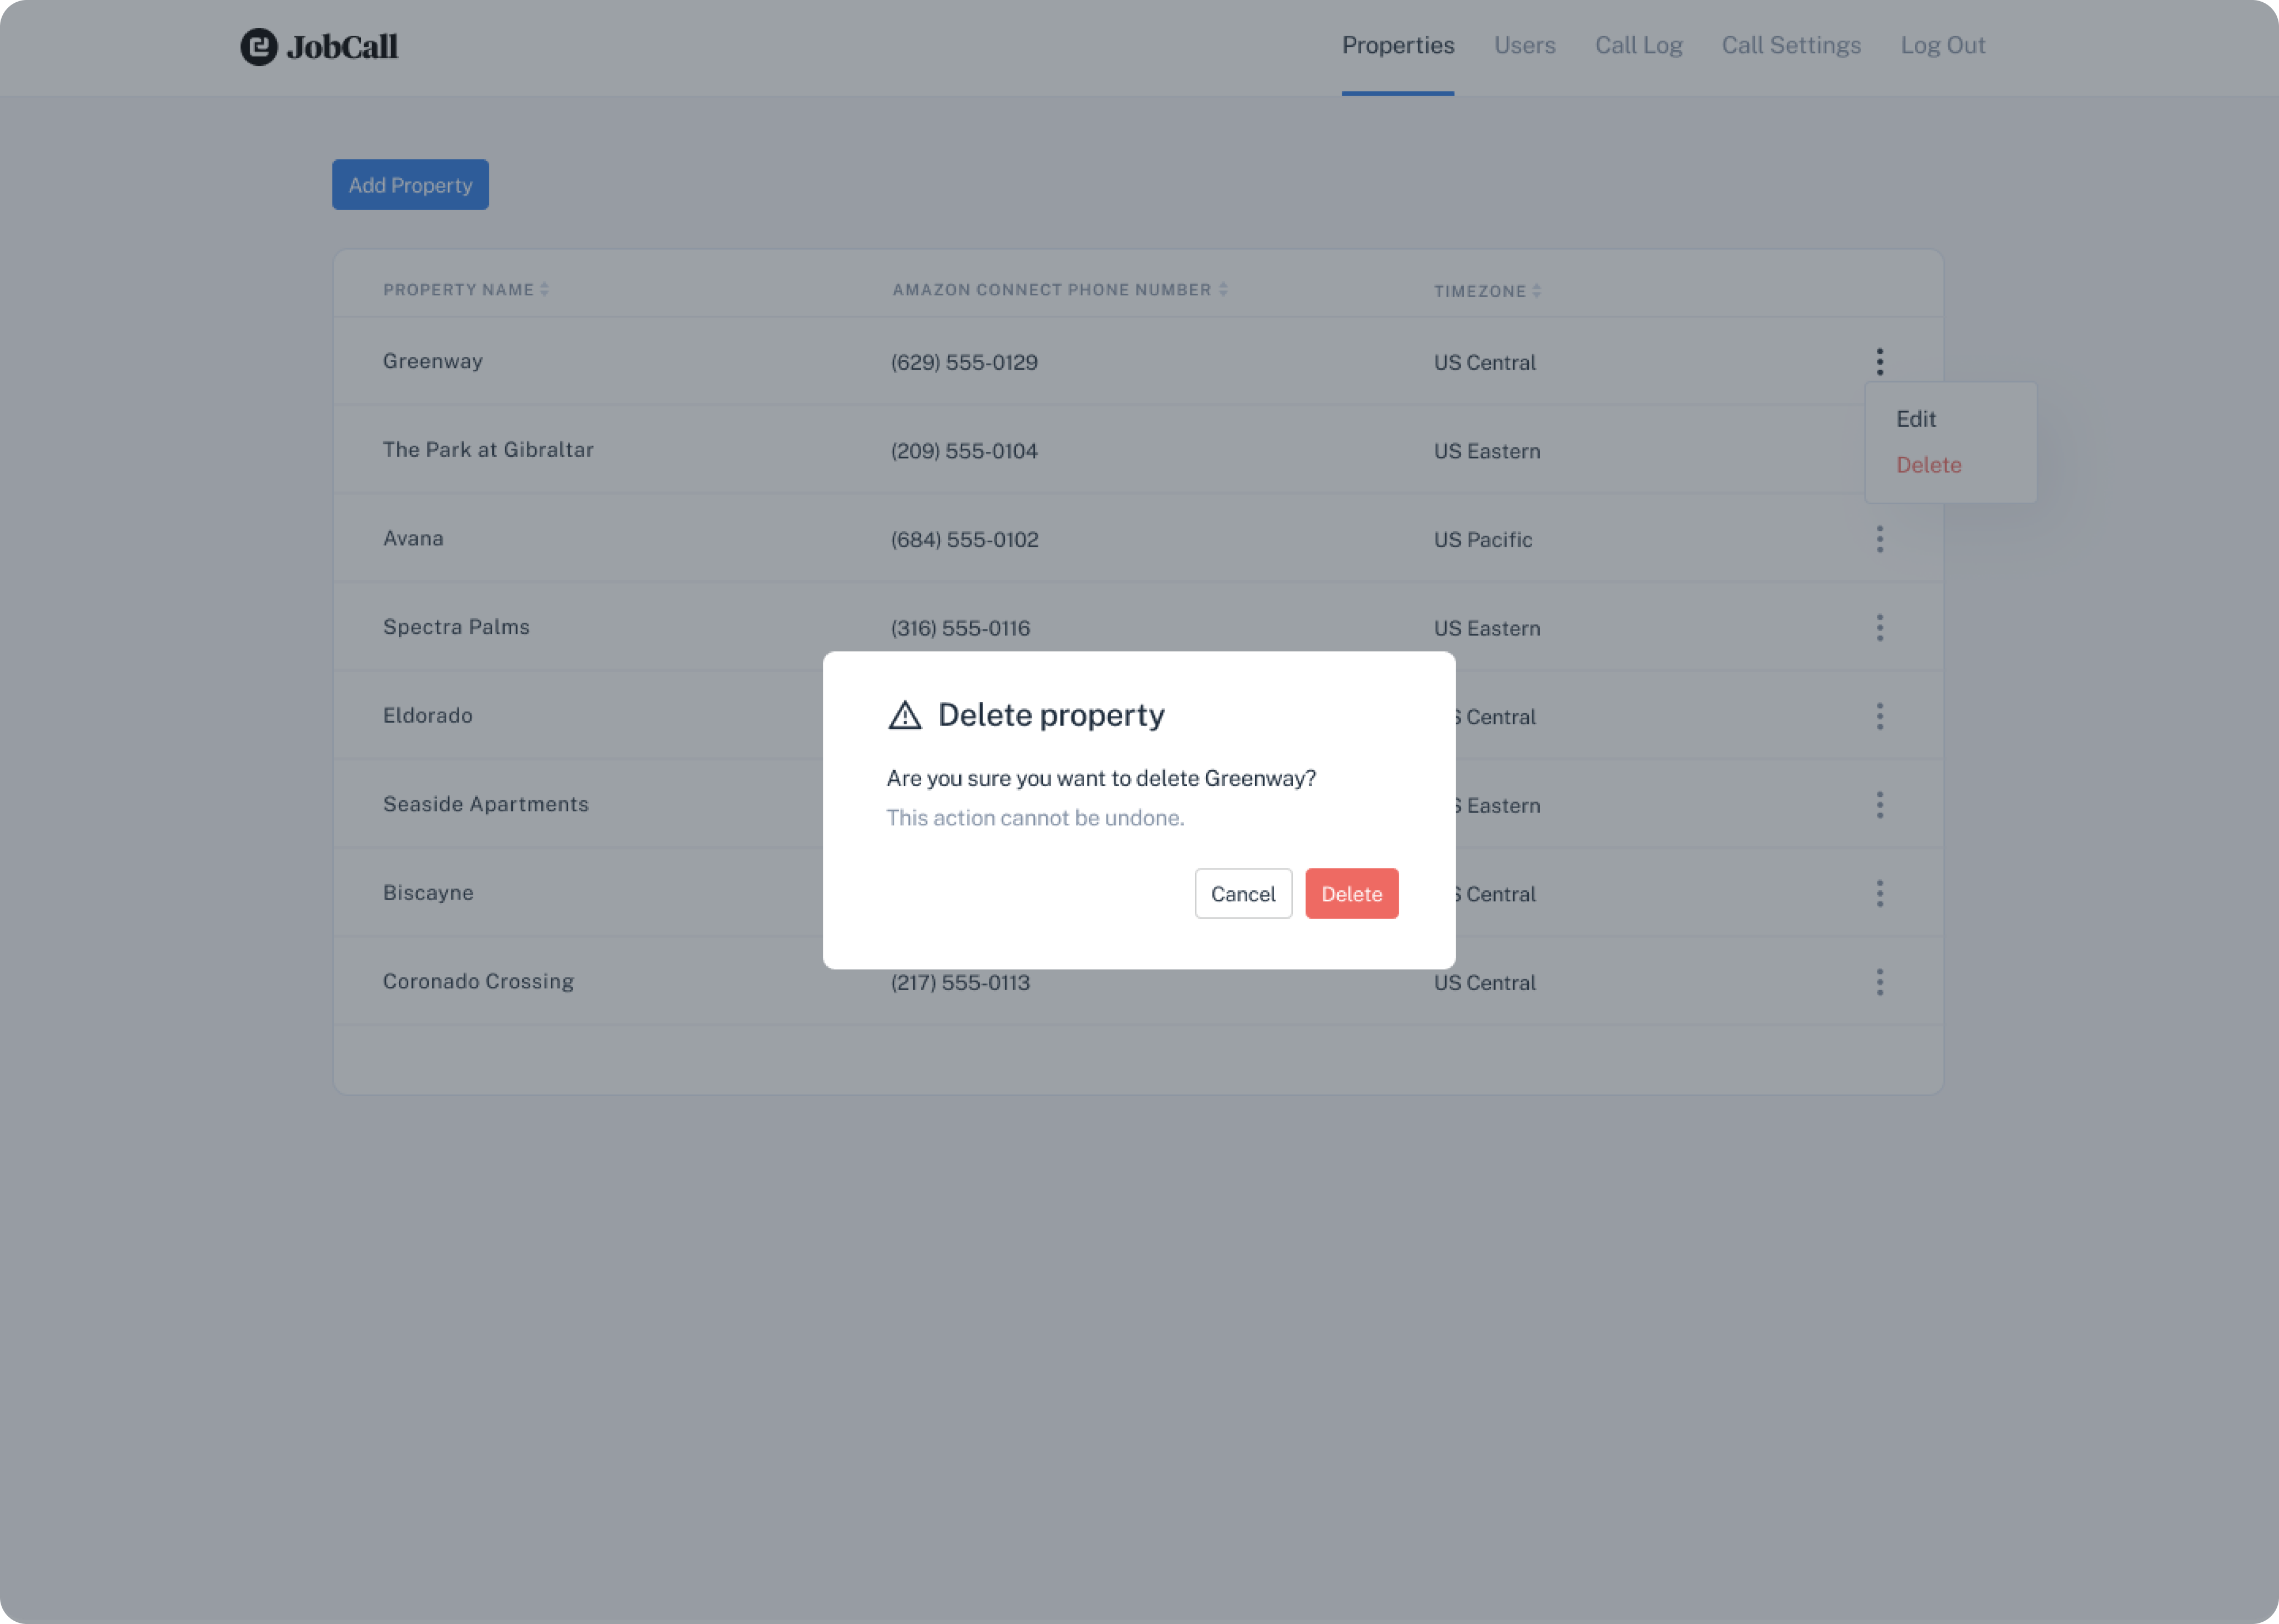Open Call Settings
This screenshot has height=1624, width=2279.
click(x=1791, y=45)
